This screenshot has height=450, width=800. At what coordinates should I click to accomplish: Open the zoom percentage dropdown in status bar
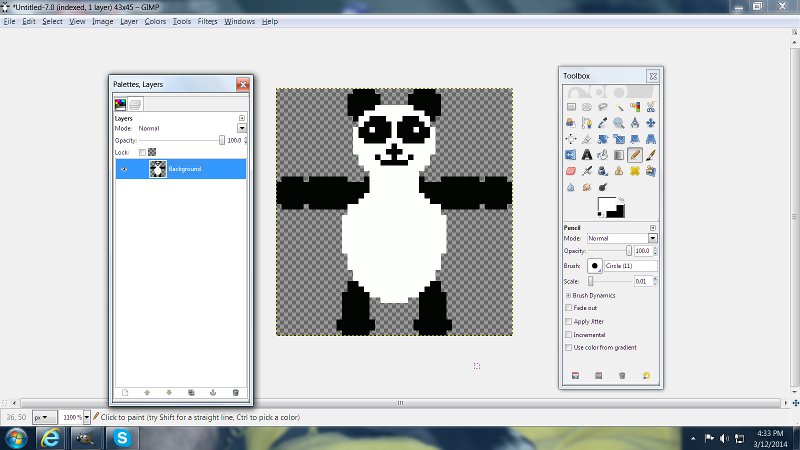(x=86, y=416)
